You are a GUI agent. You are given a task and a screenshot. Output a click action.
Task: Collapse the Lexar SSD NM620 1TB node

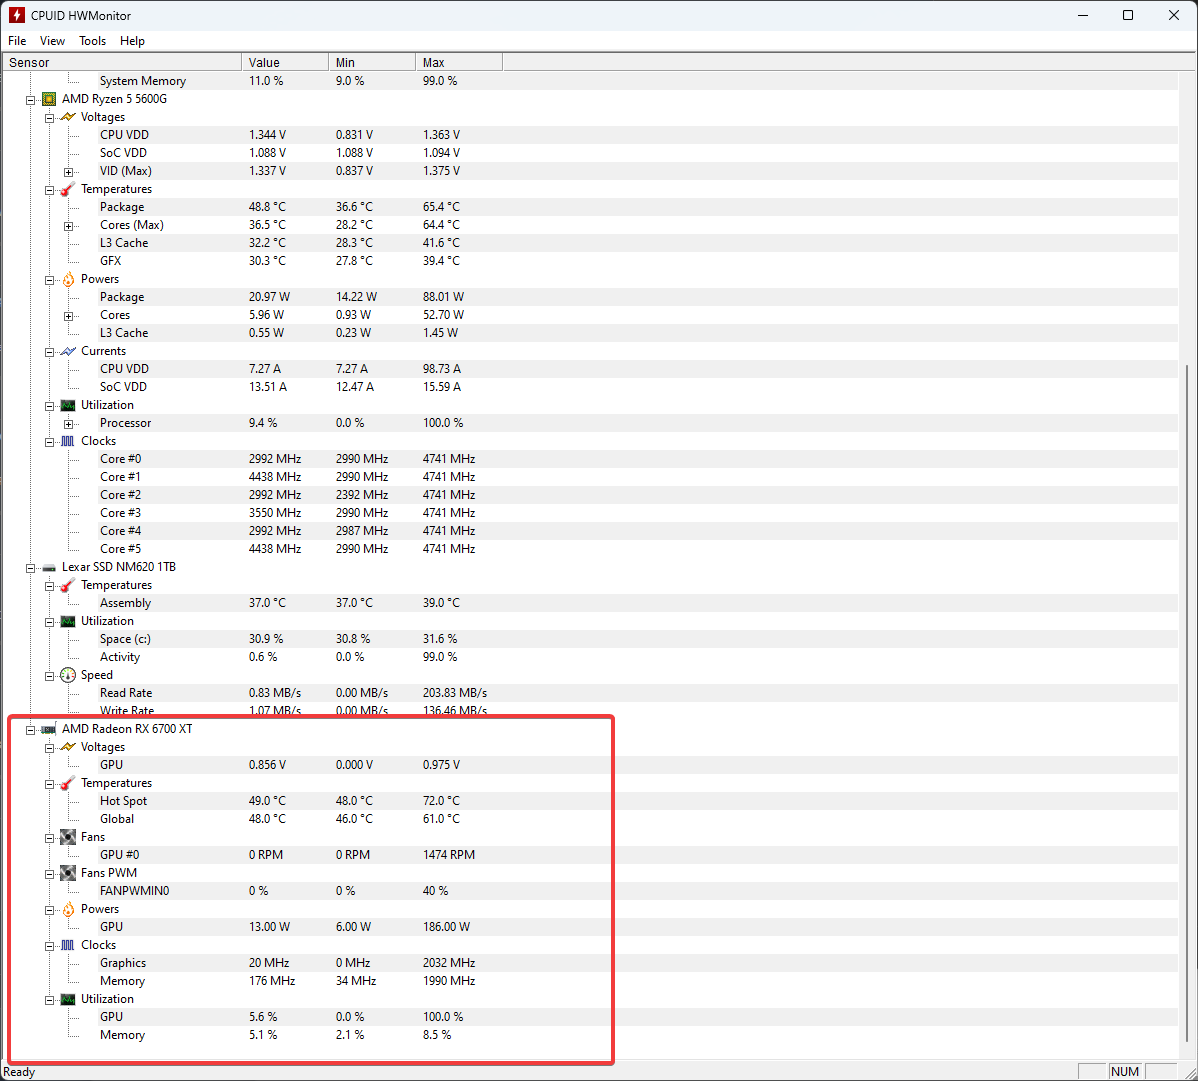pyautogui.click(x=31, y=568)
